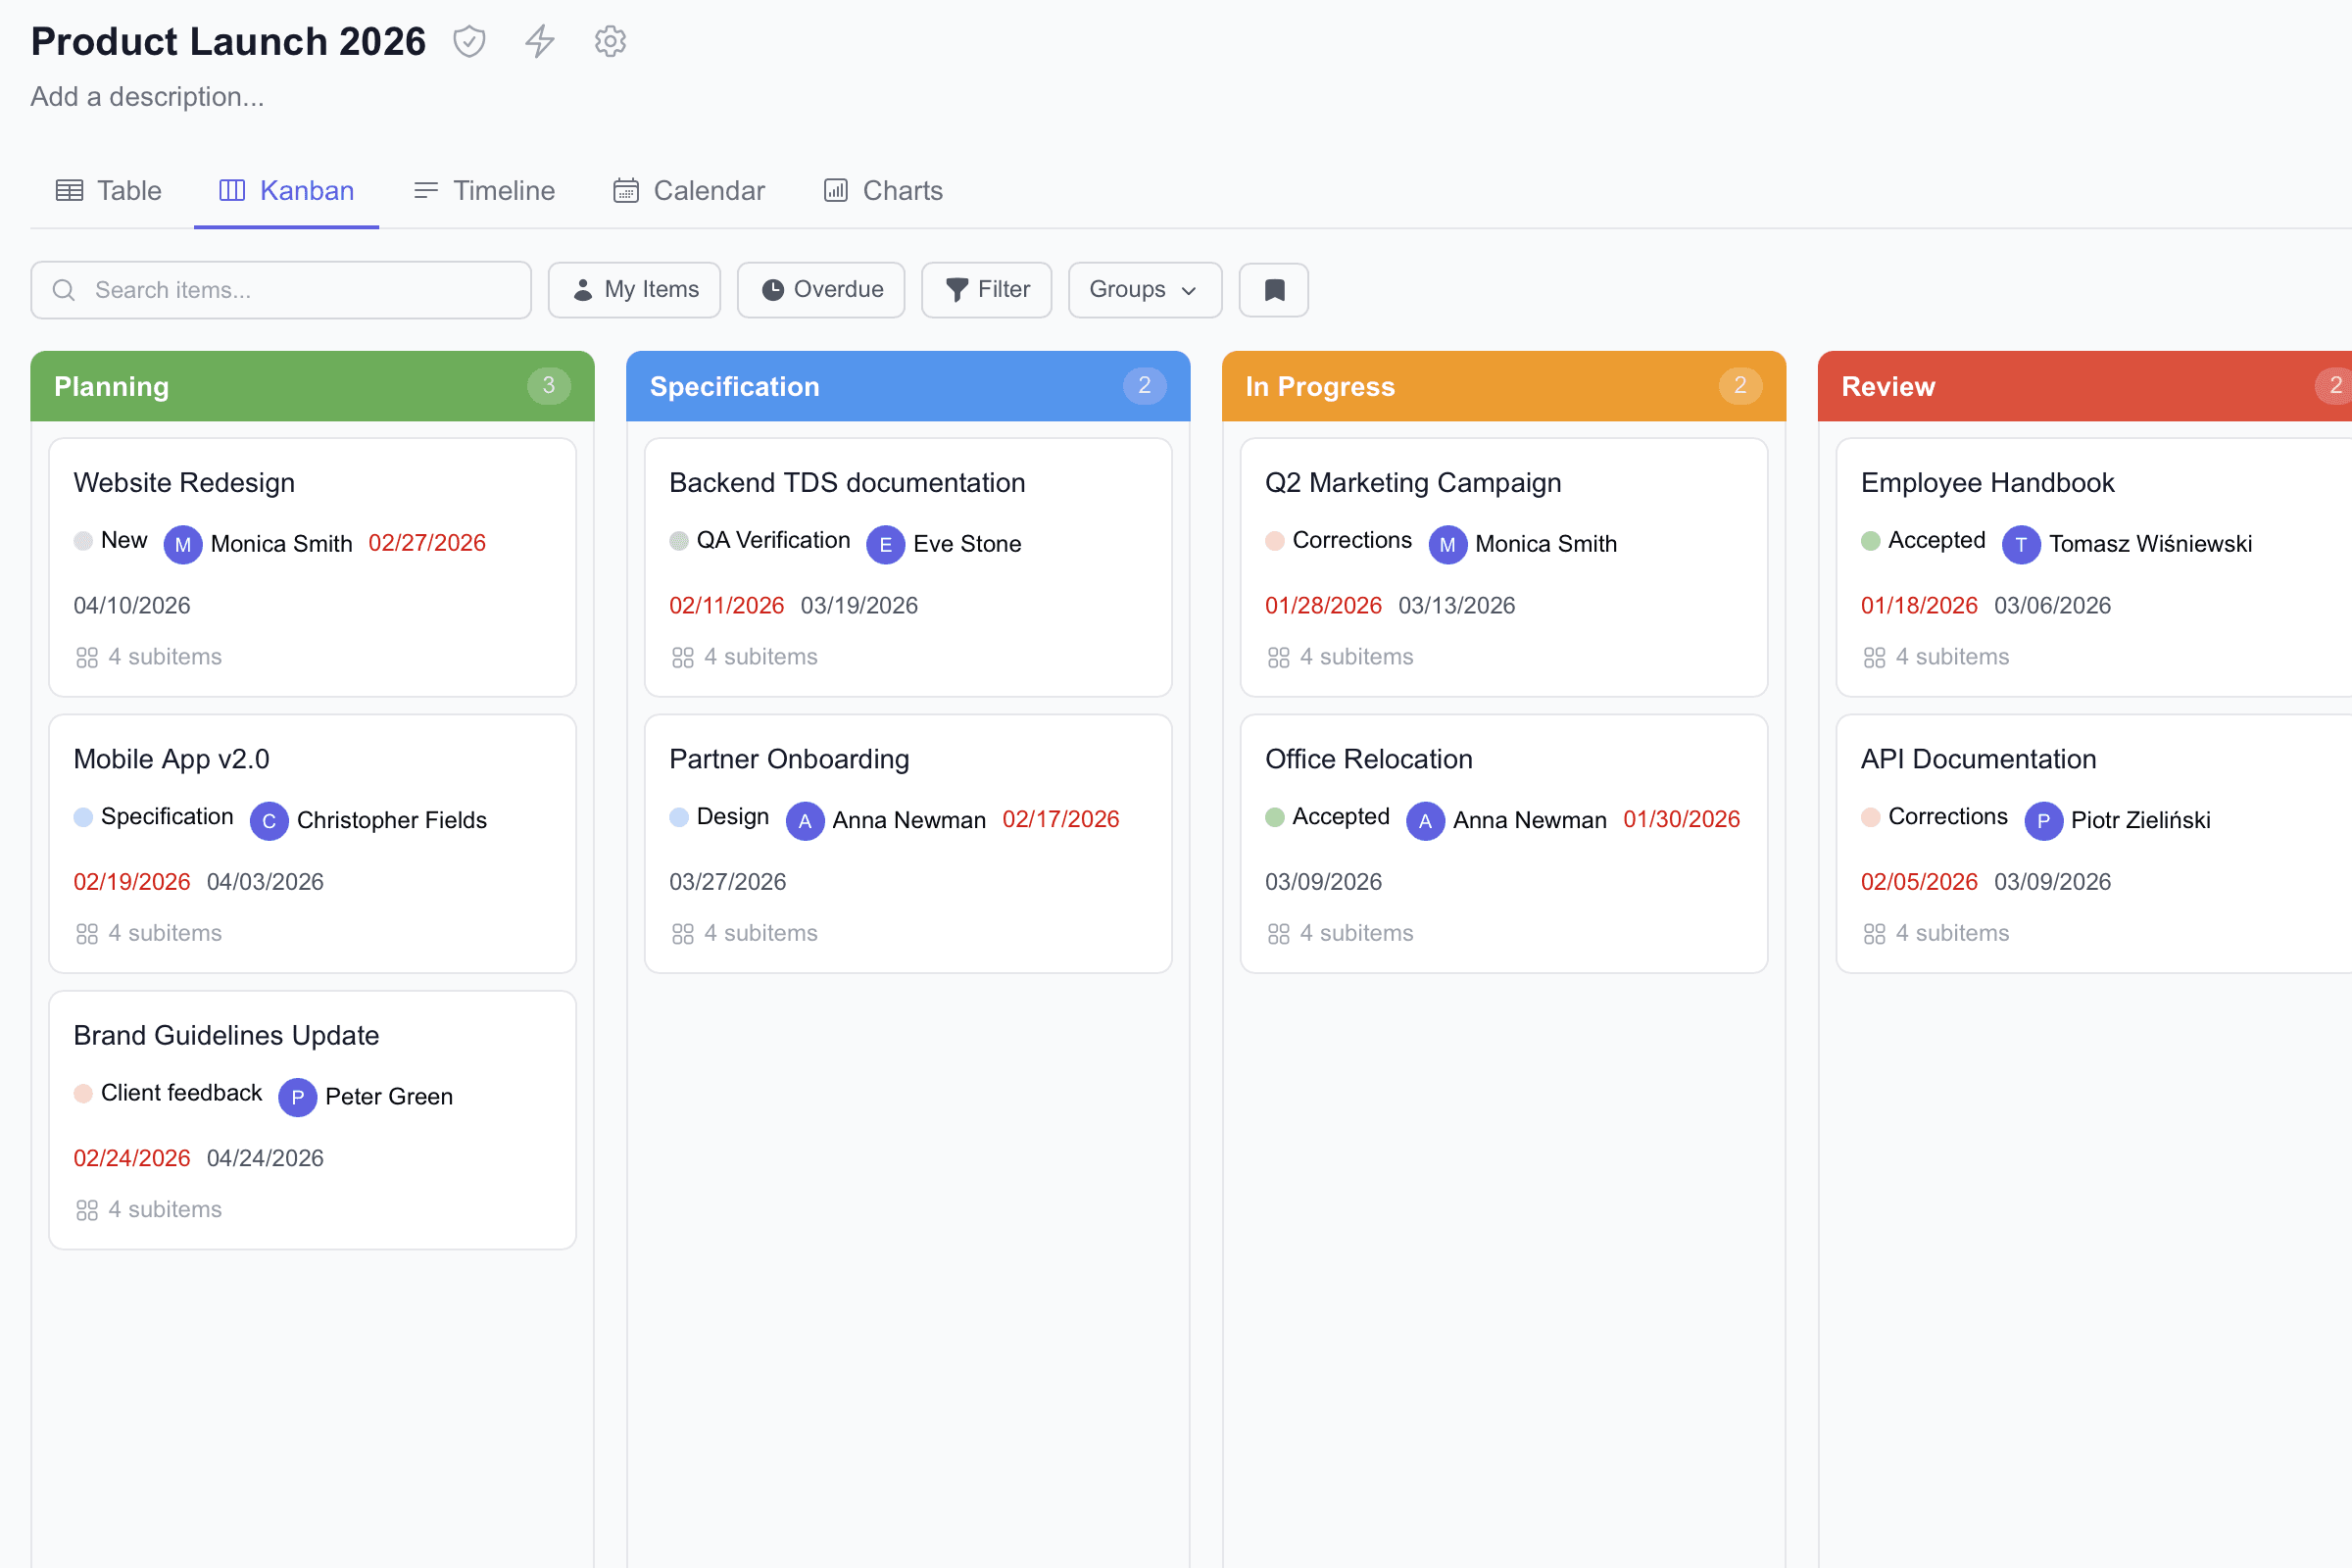Click Monica Smith avatar on Website Redesign
The image size is (2352, 1568).
[182, 544]
